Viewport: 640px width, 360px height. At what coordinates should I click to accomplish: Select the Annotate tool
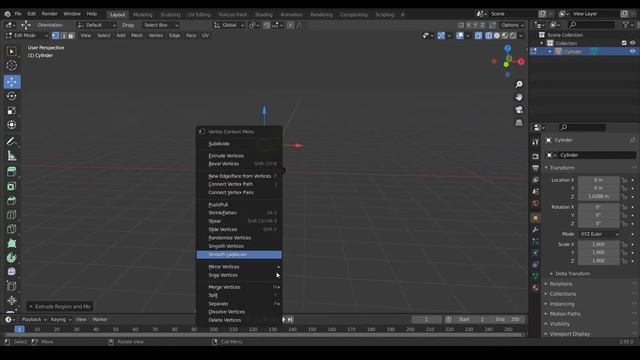[x=12, y=142]
